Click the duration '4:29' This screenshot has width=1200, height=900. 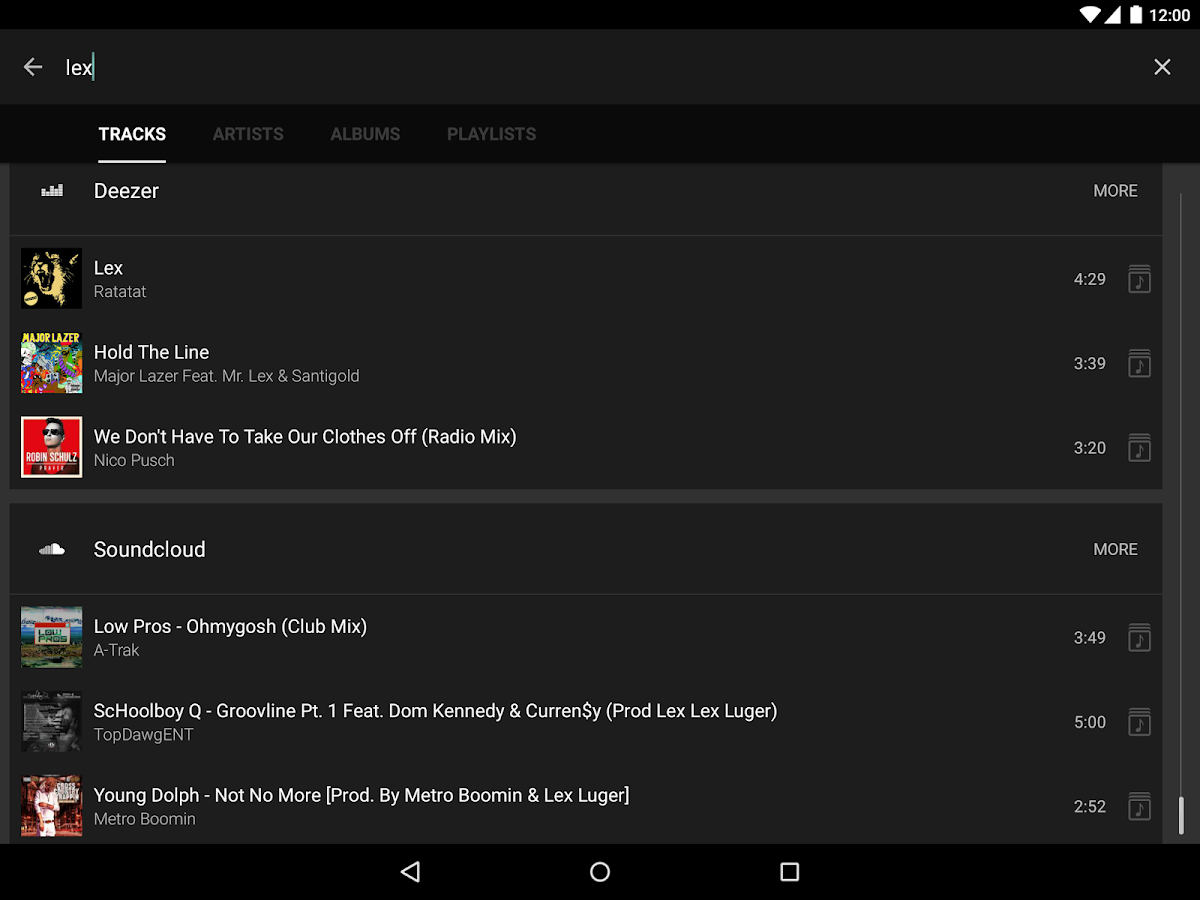point(1089,279)
